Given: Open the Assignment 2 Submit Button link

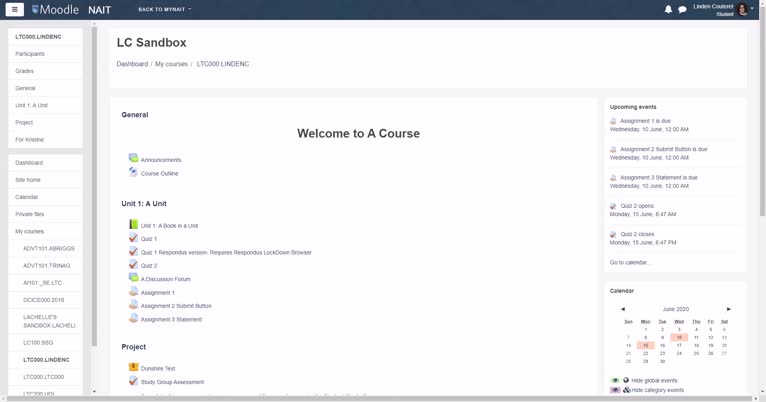Looking at the screenshot, I should [x=176, y=306].
